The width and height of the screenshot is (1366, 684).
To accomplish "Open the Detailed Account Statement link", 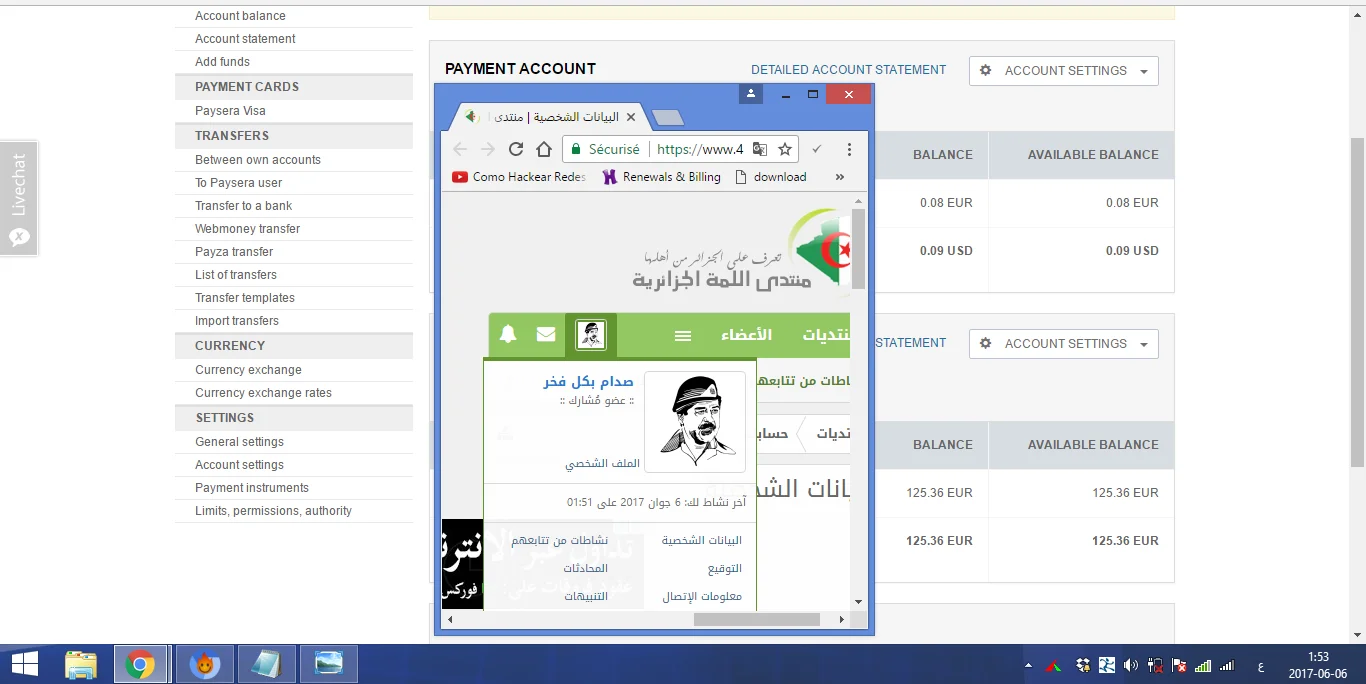I will pyautogui.click(x=848, y=70).
